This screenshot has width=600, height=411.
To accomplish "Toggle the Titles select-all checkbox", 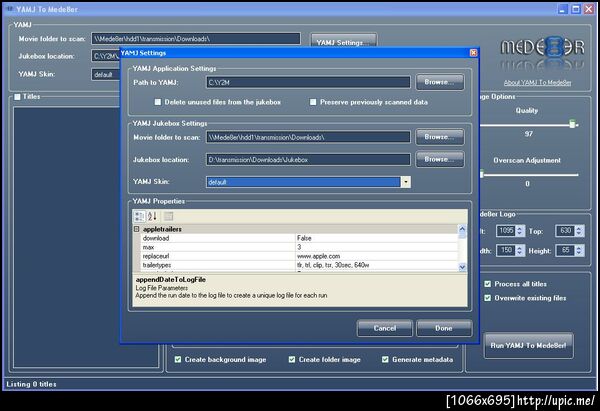I will [x=17, y=97].
